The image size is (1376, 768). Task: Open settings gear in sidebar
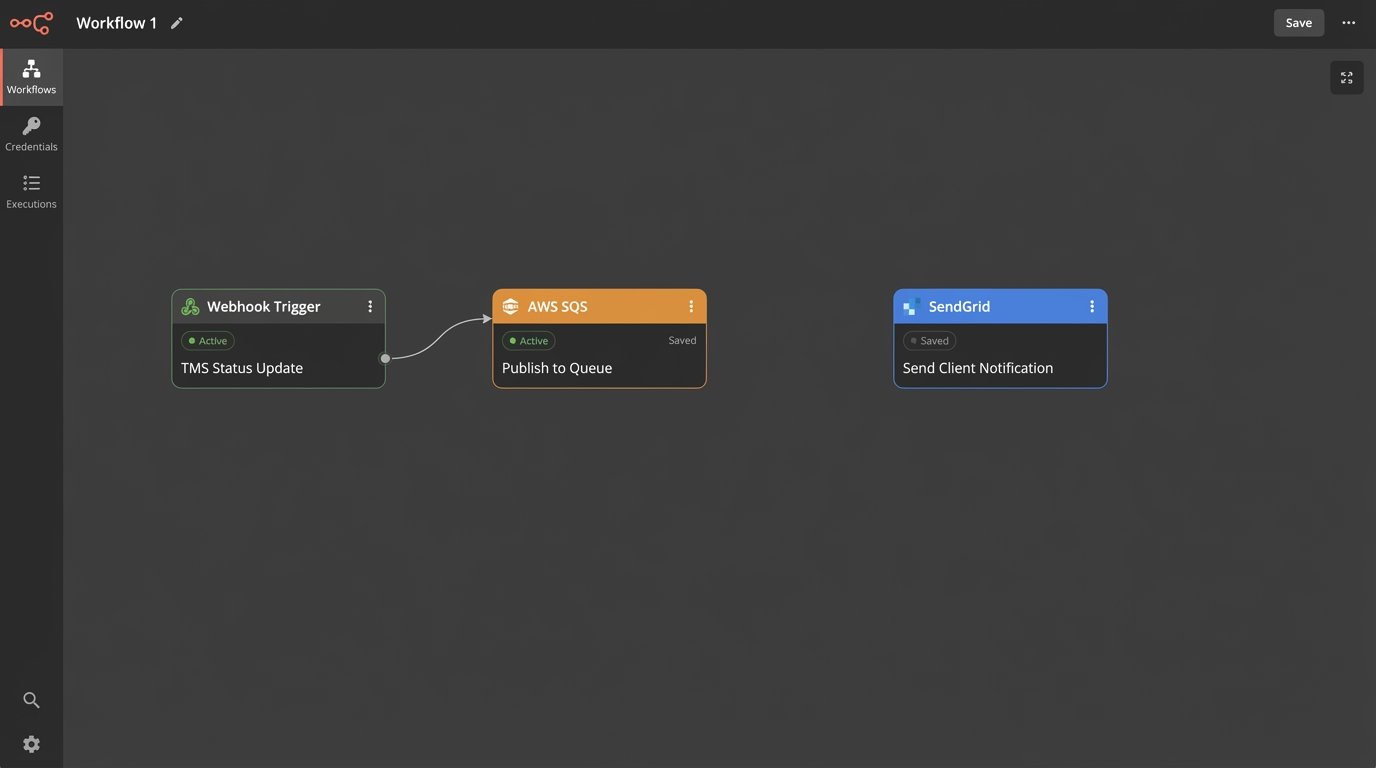tap(31, 744)
